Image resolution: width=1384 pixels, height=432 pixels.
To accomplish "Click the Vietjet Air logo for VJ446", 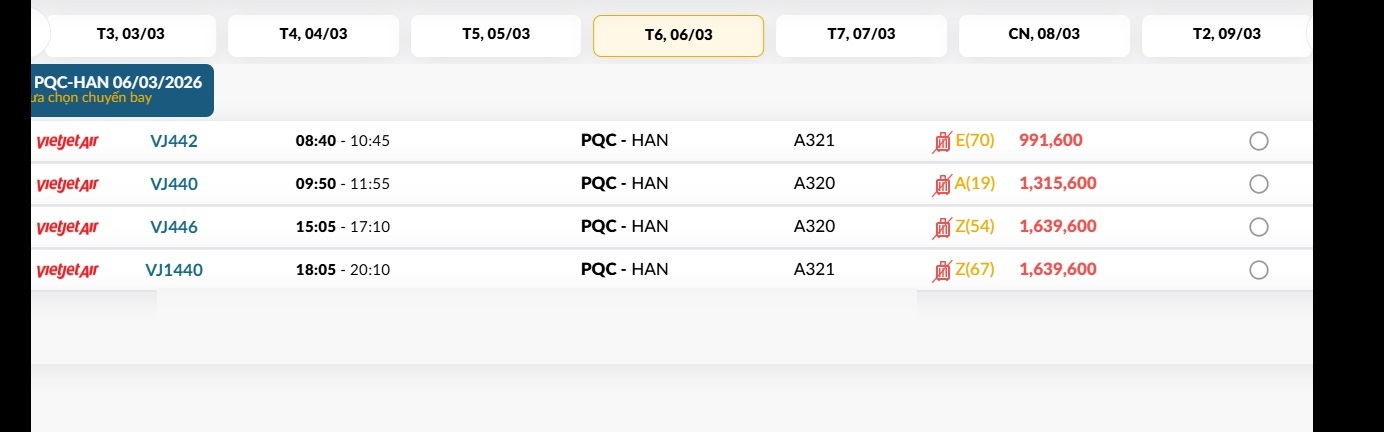I will pyautogui.click(x=67, y=227).
